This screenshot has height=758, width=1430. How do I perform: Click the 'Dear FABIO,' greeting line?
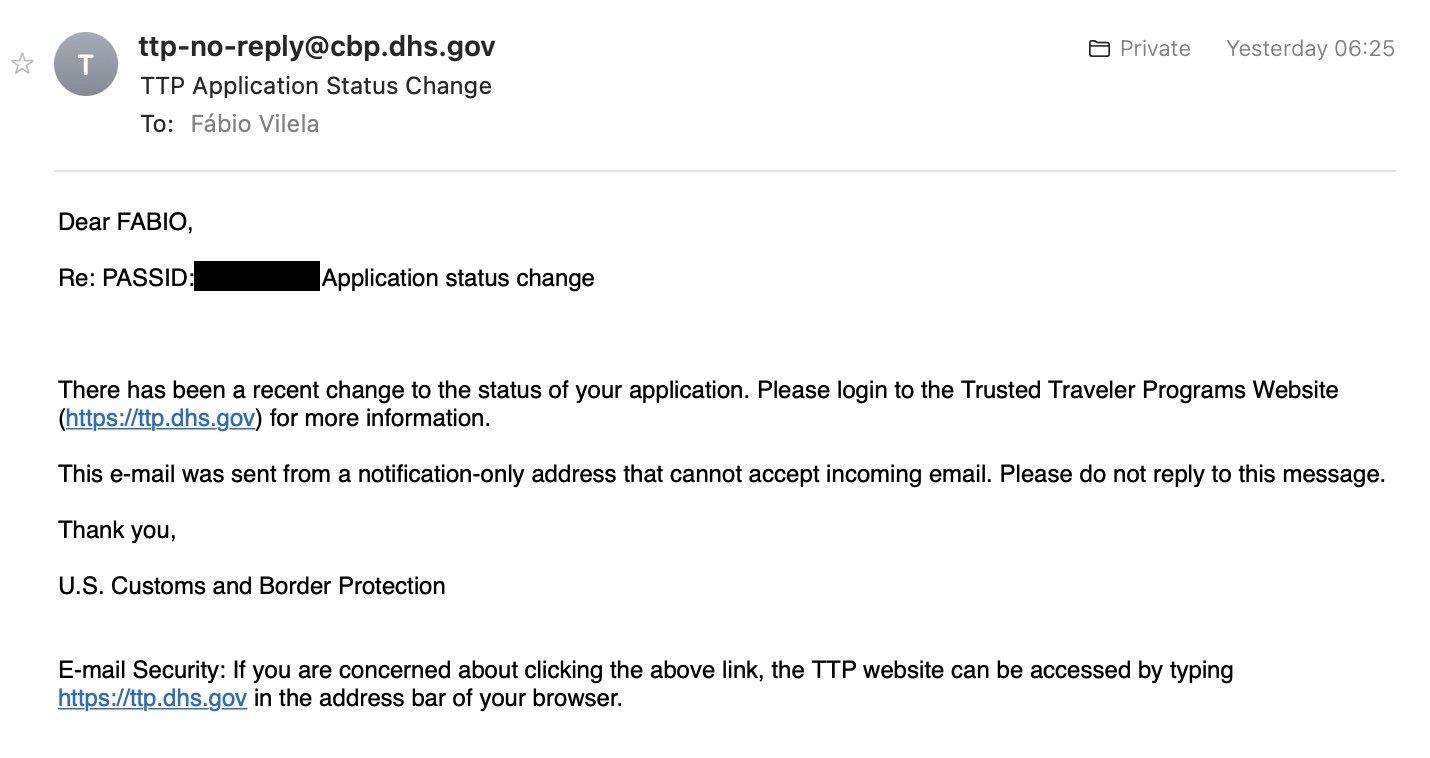(x=126, y=222)
